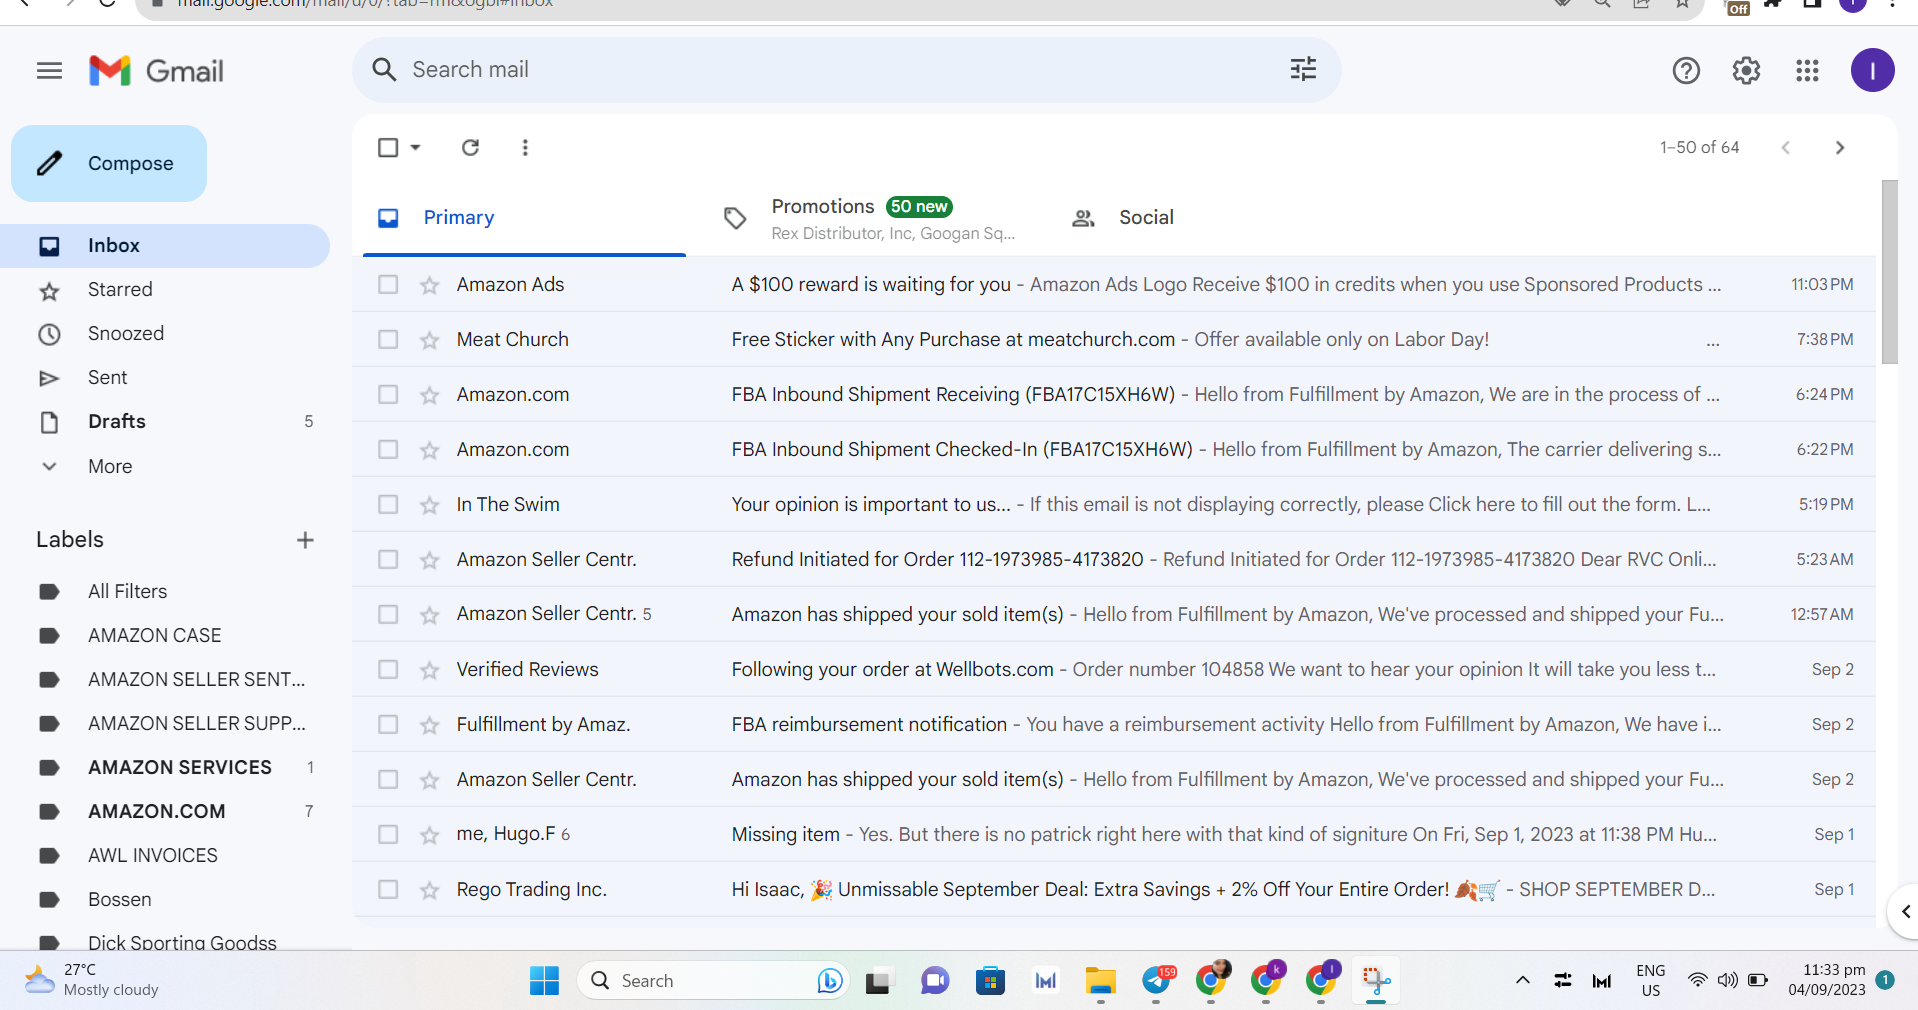Screen dimensions: 1918x1010
Task: Open the Inbox folder
Action: tap(165, 246)
